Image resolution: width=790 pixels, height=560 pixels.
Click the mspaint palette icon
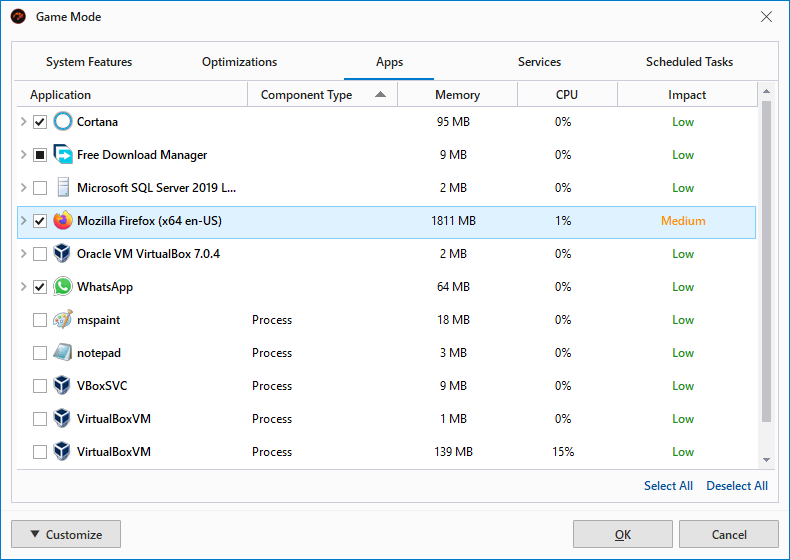click(x=63, y=320)
